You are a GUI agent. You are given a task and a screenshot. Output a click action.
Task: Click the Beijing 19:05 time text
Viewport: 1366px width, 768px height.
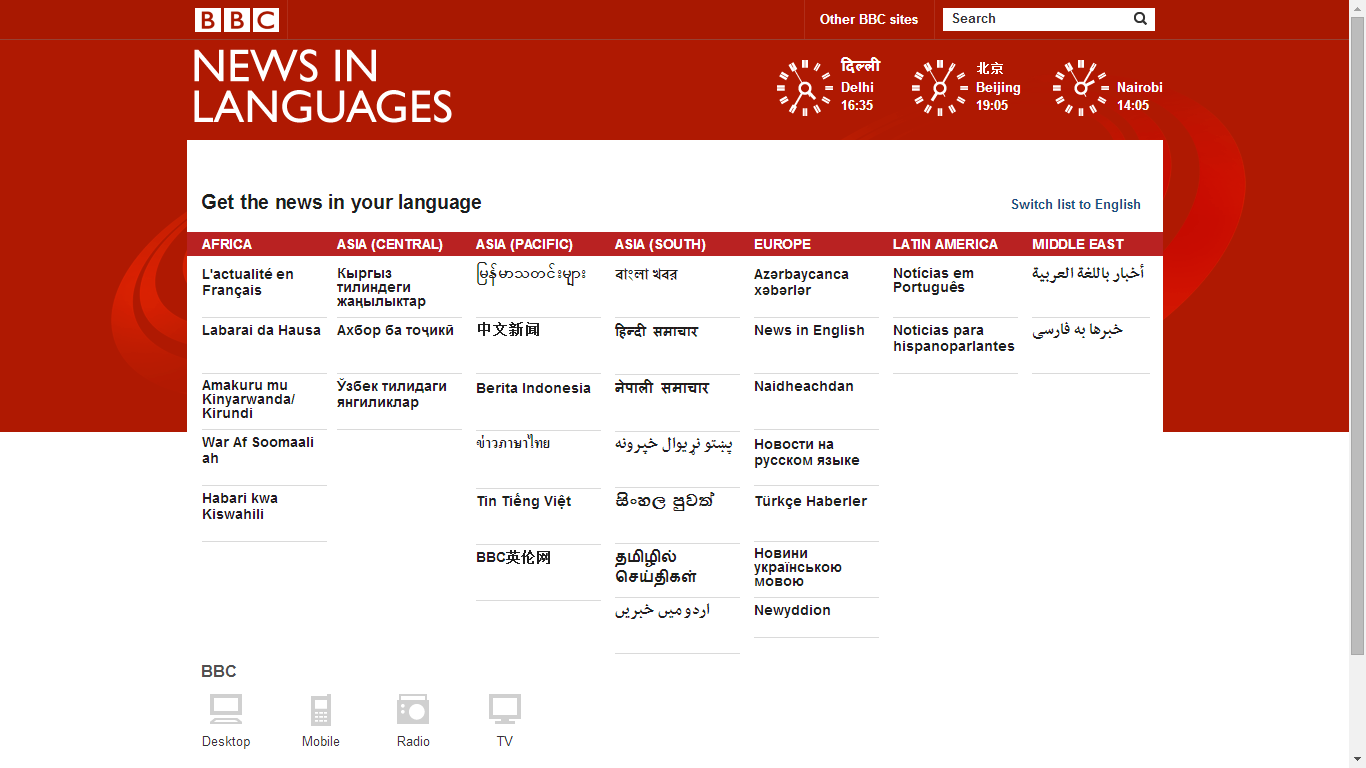(x=992, y=105)
